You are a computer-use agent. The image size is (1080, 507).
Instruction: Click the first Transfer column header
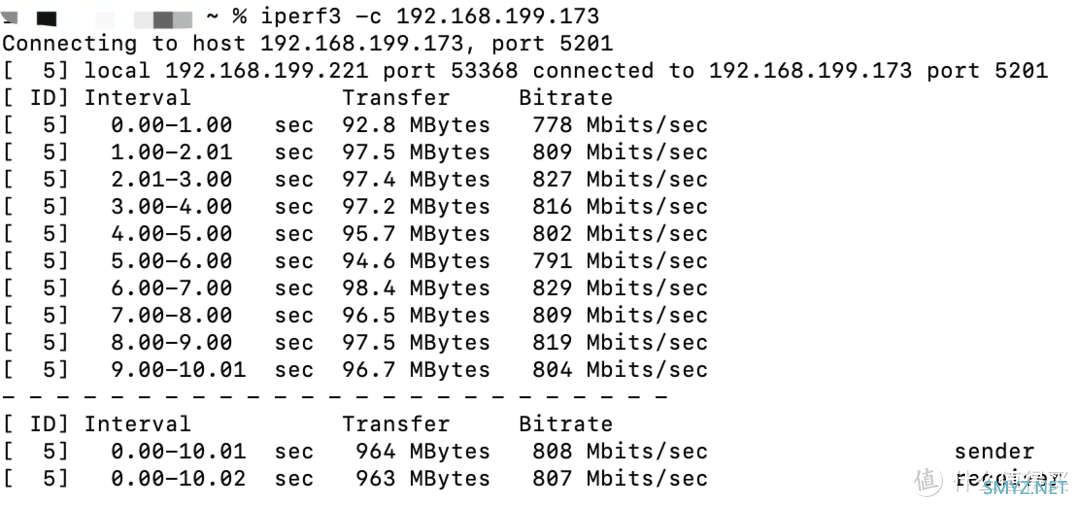pyautogui.click(x=396, y=98)
